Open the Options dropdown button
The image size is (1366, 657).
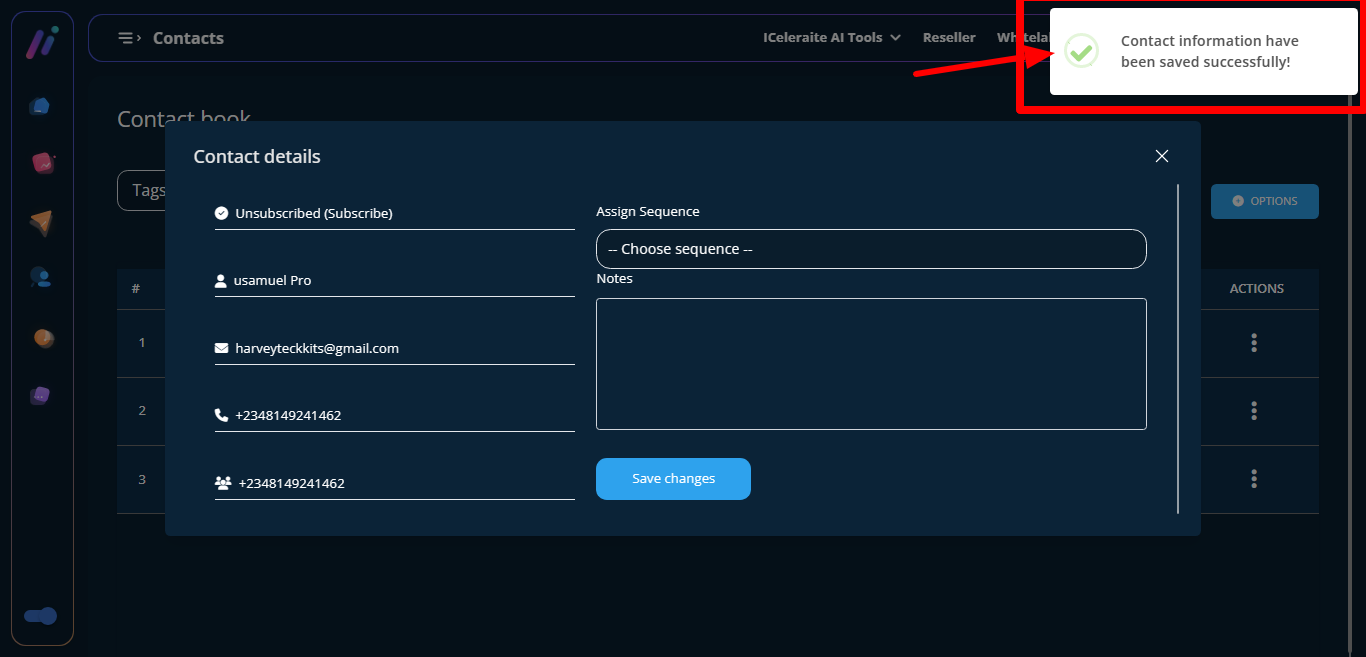pyautogui.click(x=1264, y=201)
